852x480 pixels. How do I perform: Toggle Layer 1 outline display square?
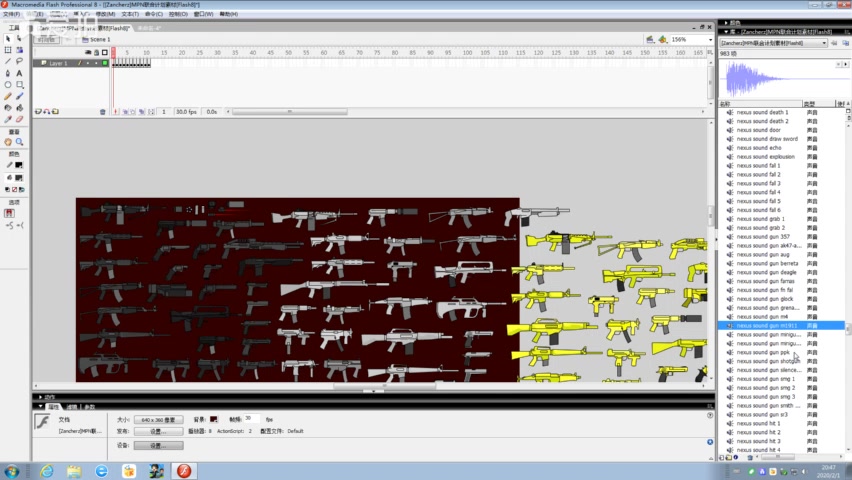pyautogui.click(x=104, y=63)
